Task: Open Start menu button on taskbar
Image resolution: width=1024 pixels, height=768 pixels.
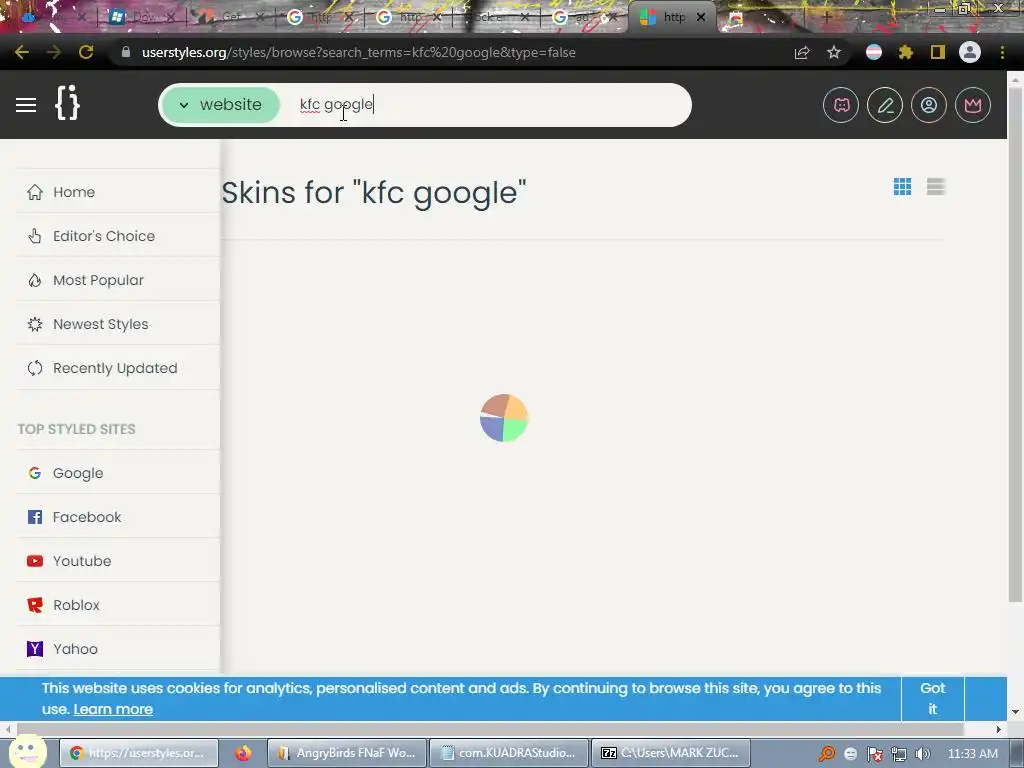Action: click(x=26, y=752)
